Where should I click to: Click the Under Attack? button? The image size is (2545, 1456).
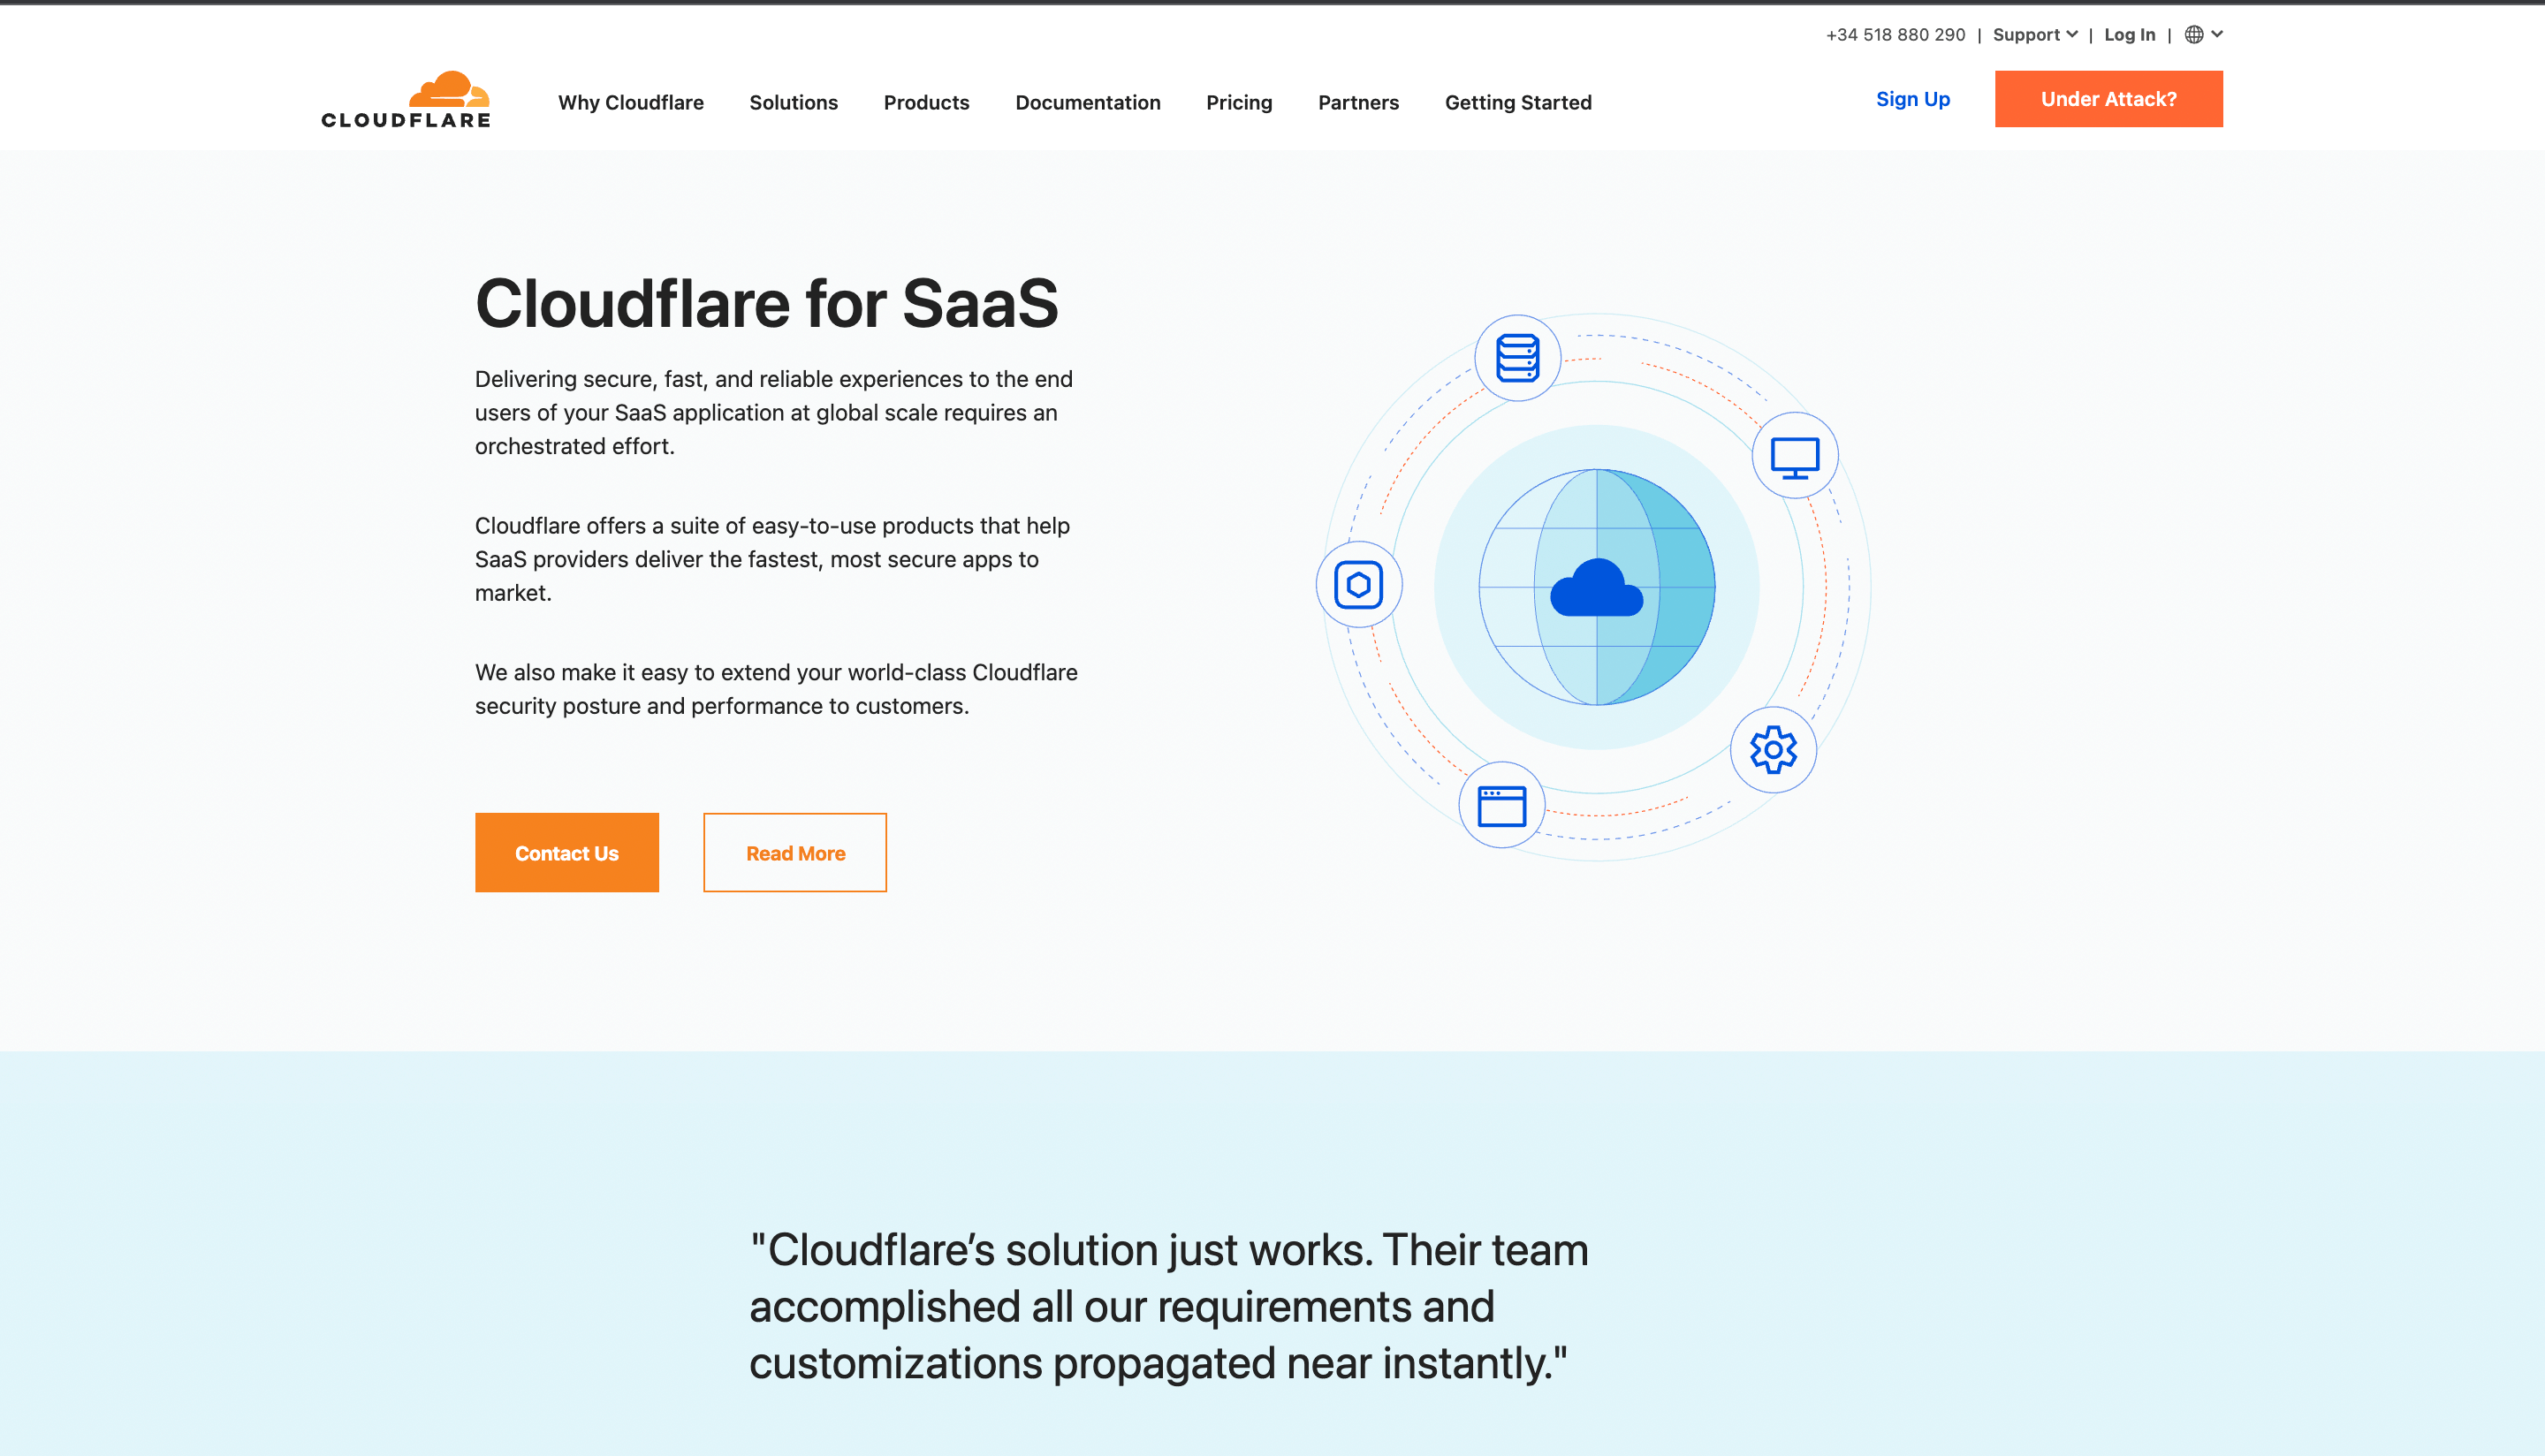tap(2108, 99)
